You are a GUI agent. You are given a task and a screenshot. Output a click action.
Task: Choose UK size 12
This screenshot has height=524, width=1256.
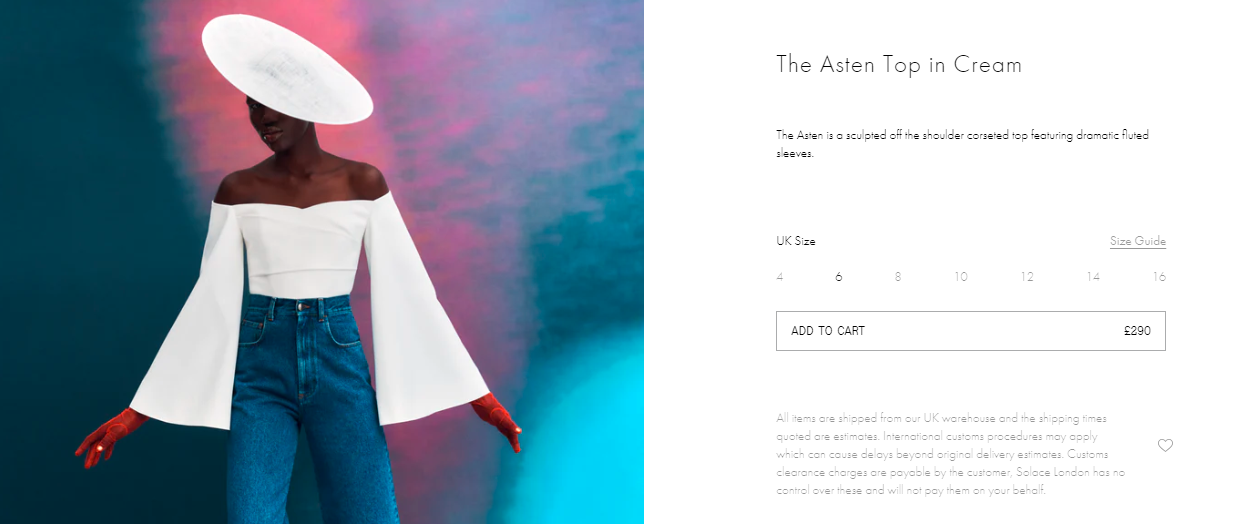pyautogui.click(x=1027, y=277)
